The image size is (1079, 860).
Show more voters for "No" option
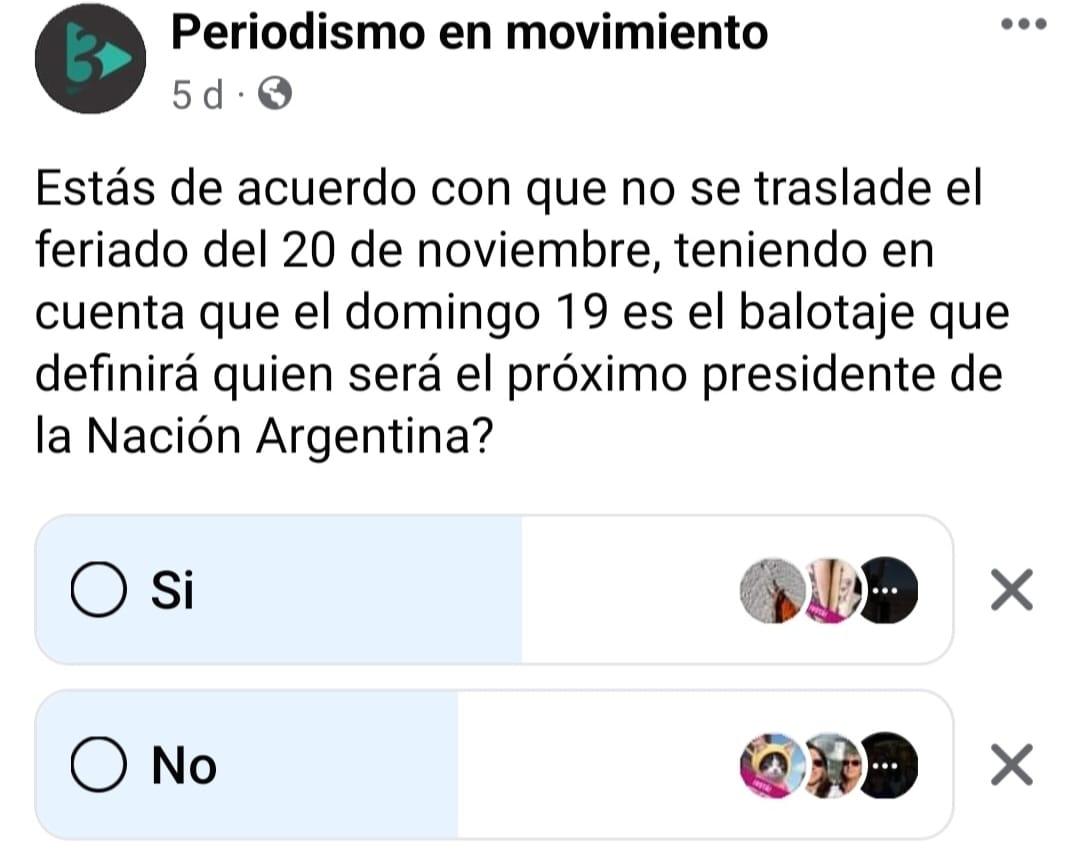(884, 767)
